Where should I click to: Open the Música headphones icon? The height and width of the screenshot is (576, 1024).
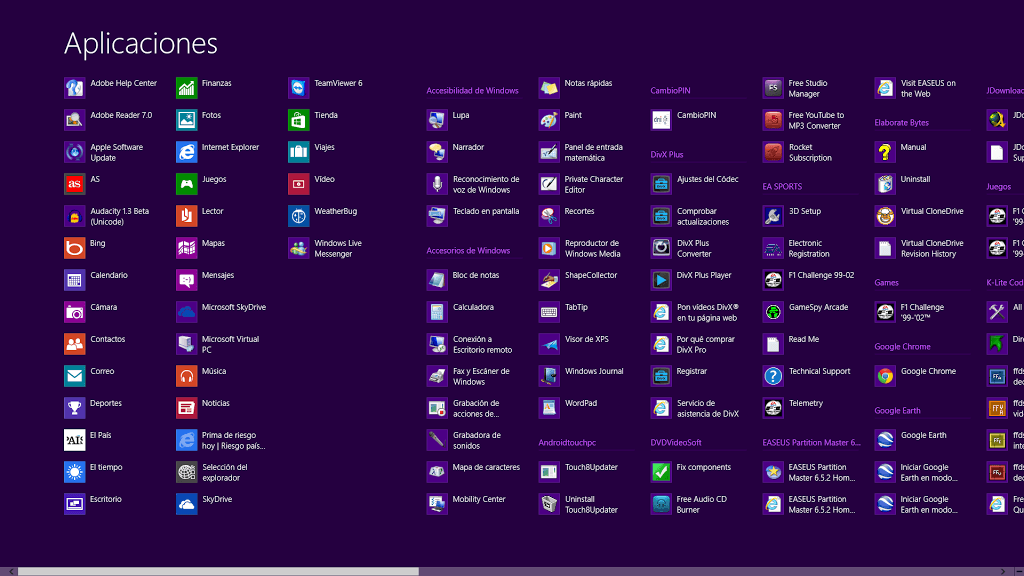tap(187, 376)
